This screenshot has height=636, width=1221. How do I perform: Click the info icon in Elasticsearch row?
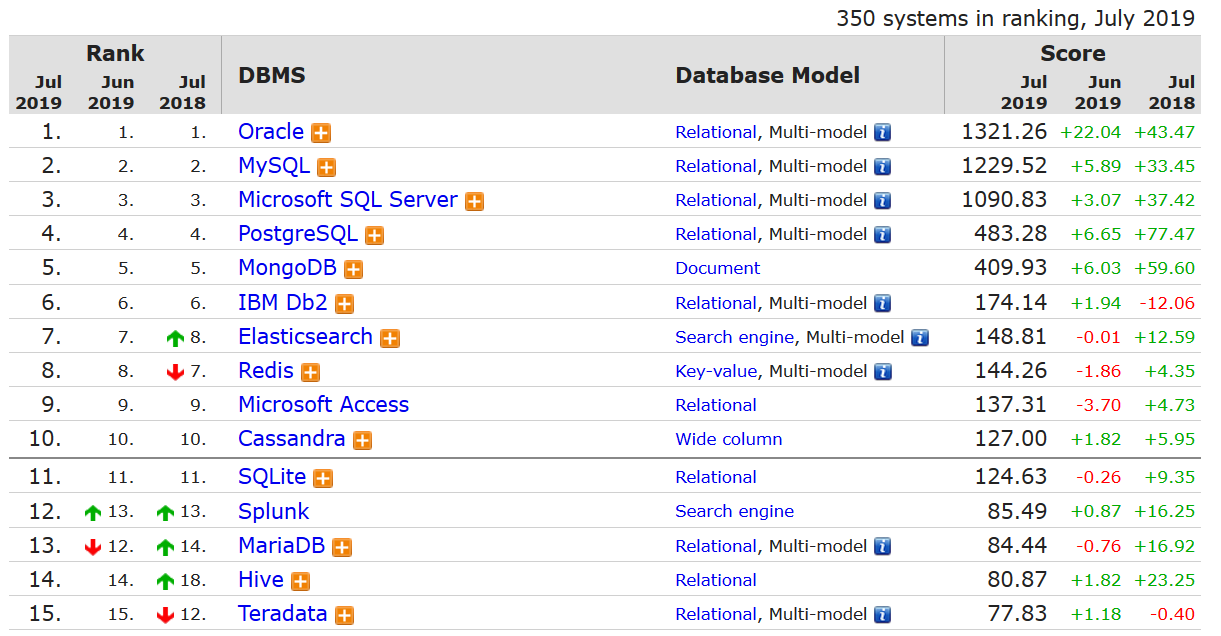click(x=920, y=337)
